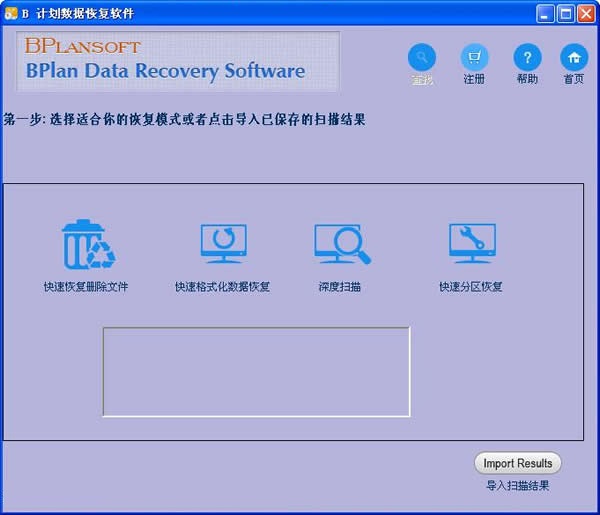Viewport: 600px width, 515px height.
Task: Open the 帮助 help question mark icon
Action: click(x=527, y=58)
